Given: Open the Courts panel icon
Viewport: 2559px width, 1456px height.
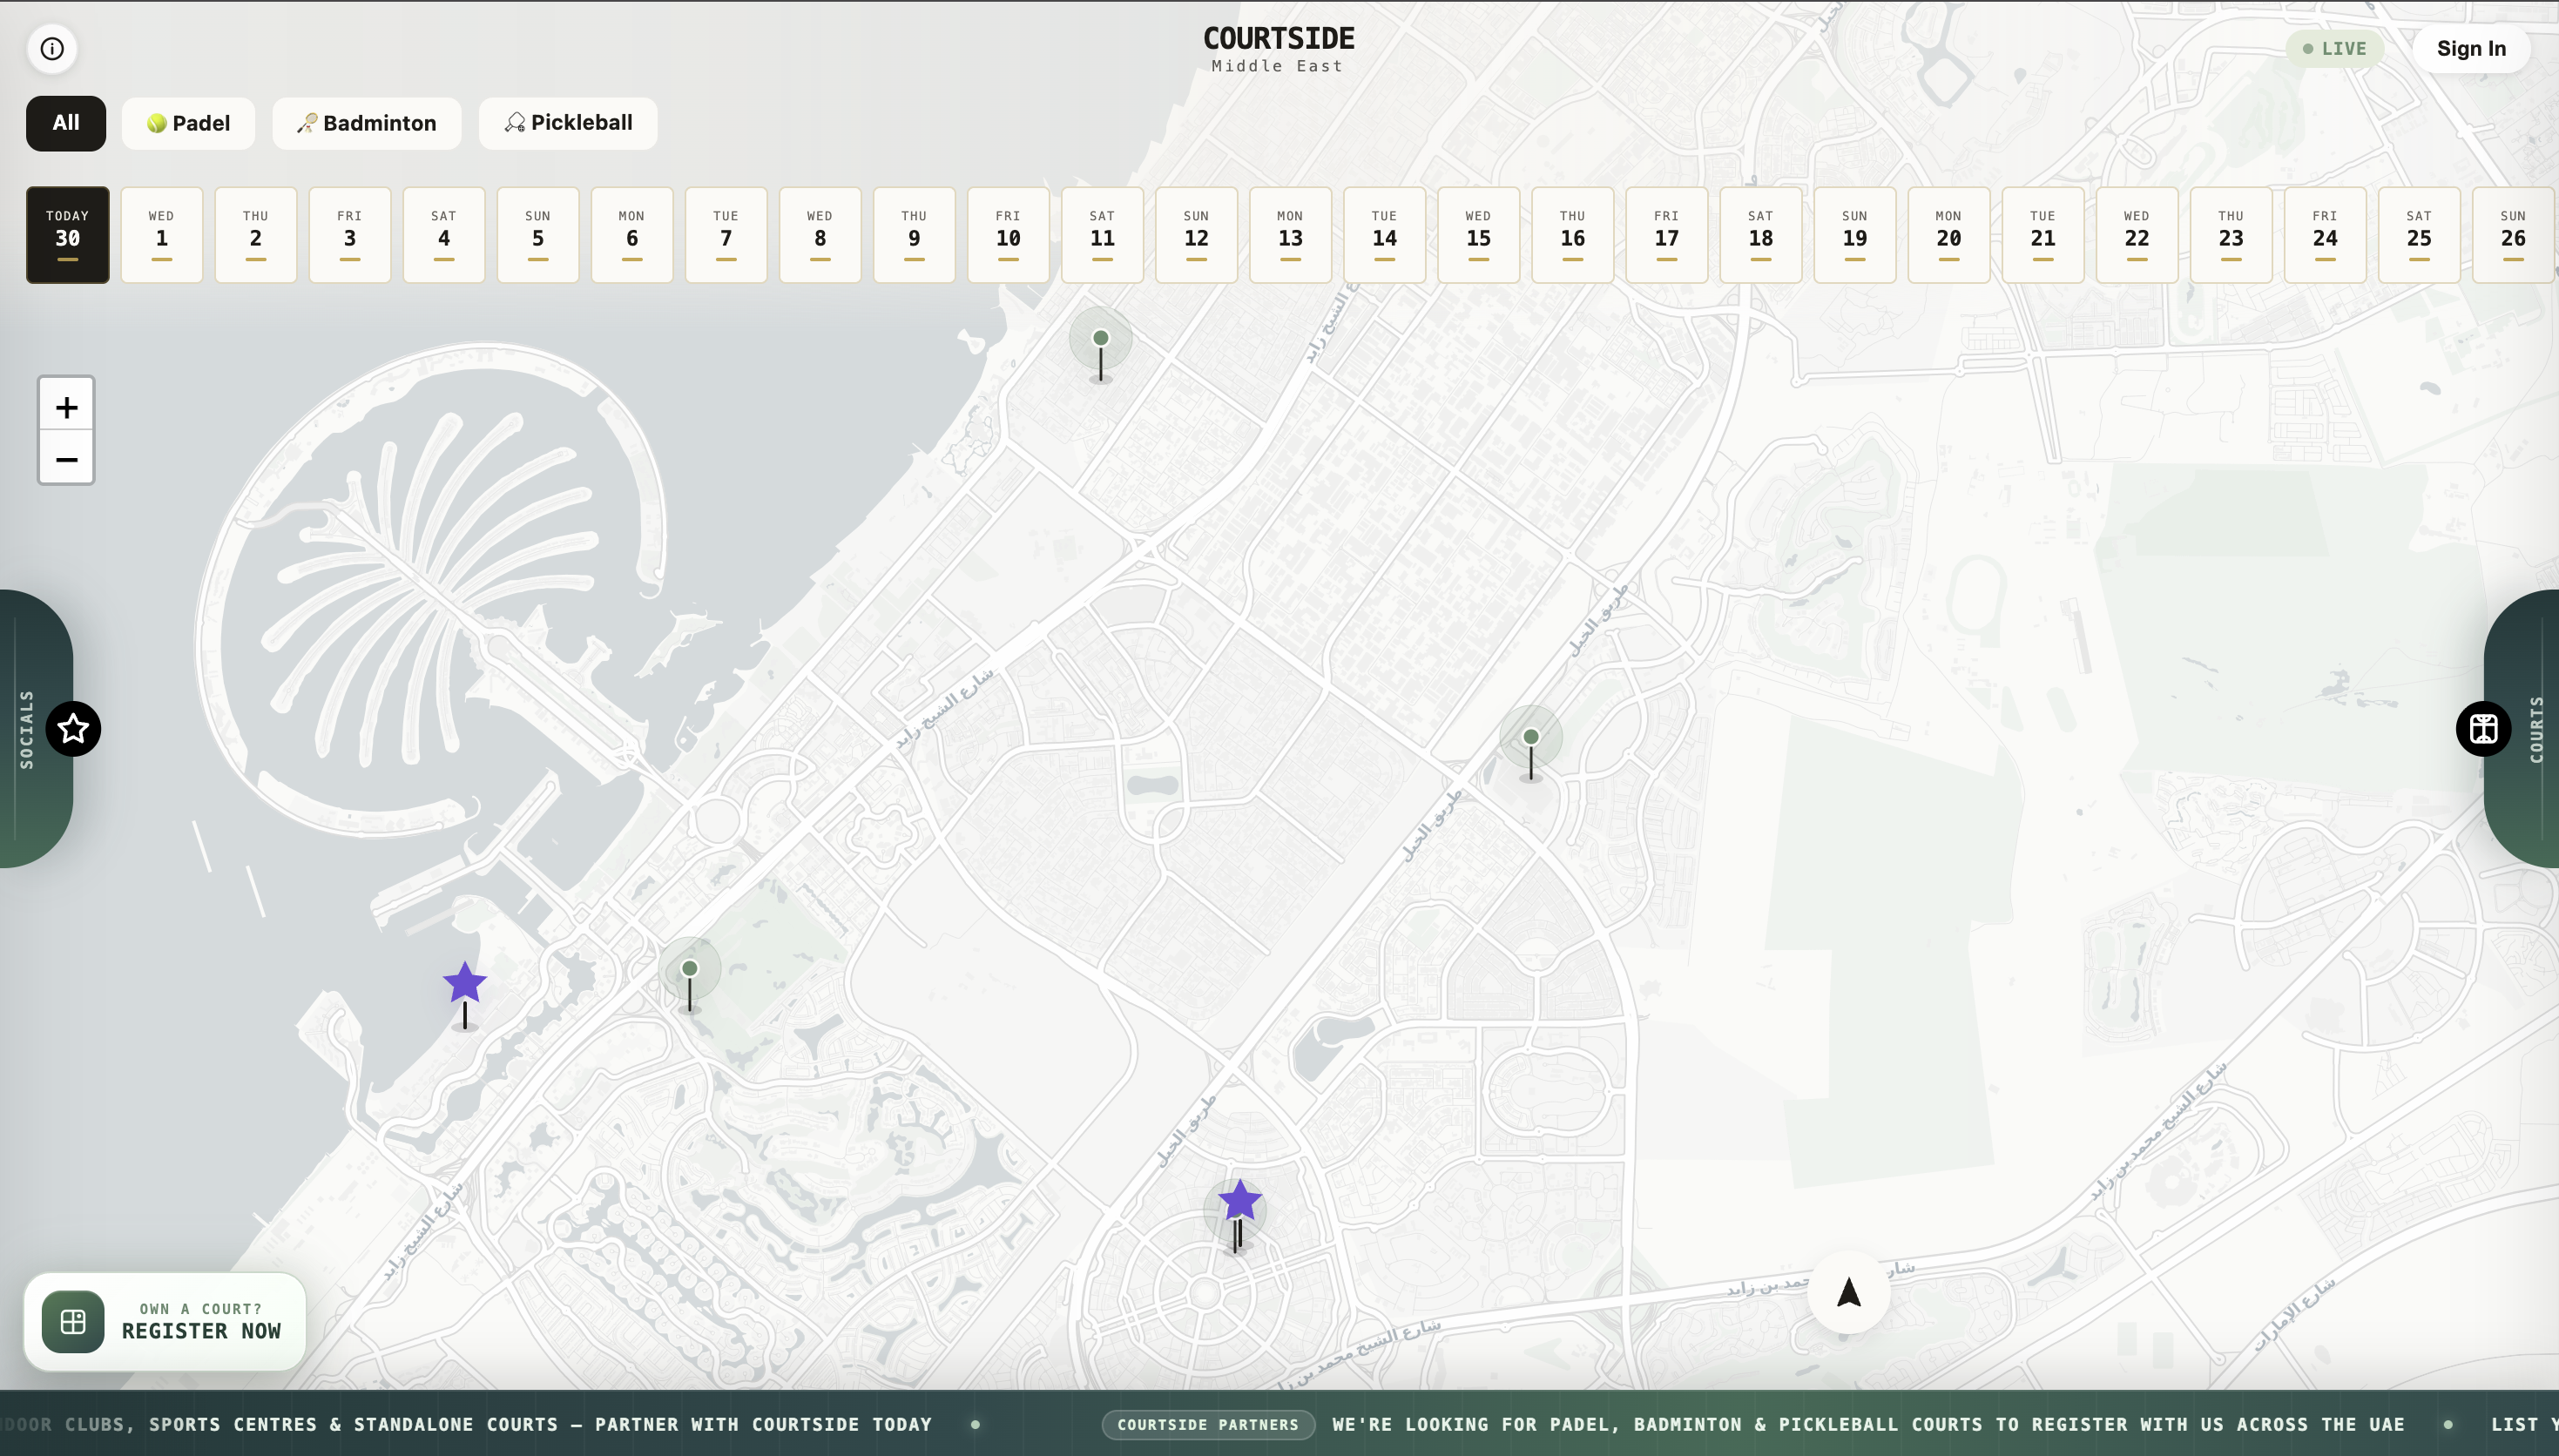Looking at the screenshot, I should pos(2484,729).
